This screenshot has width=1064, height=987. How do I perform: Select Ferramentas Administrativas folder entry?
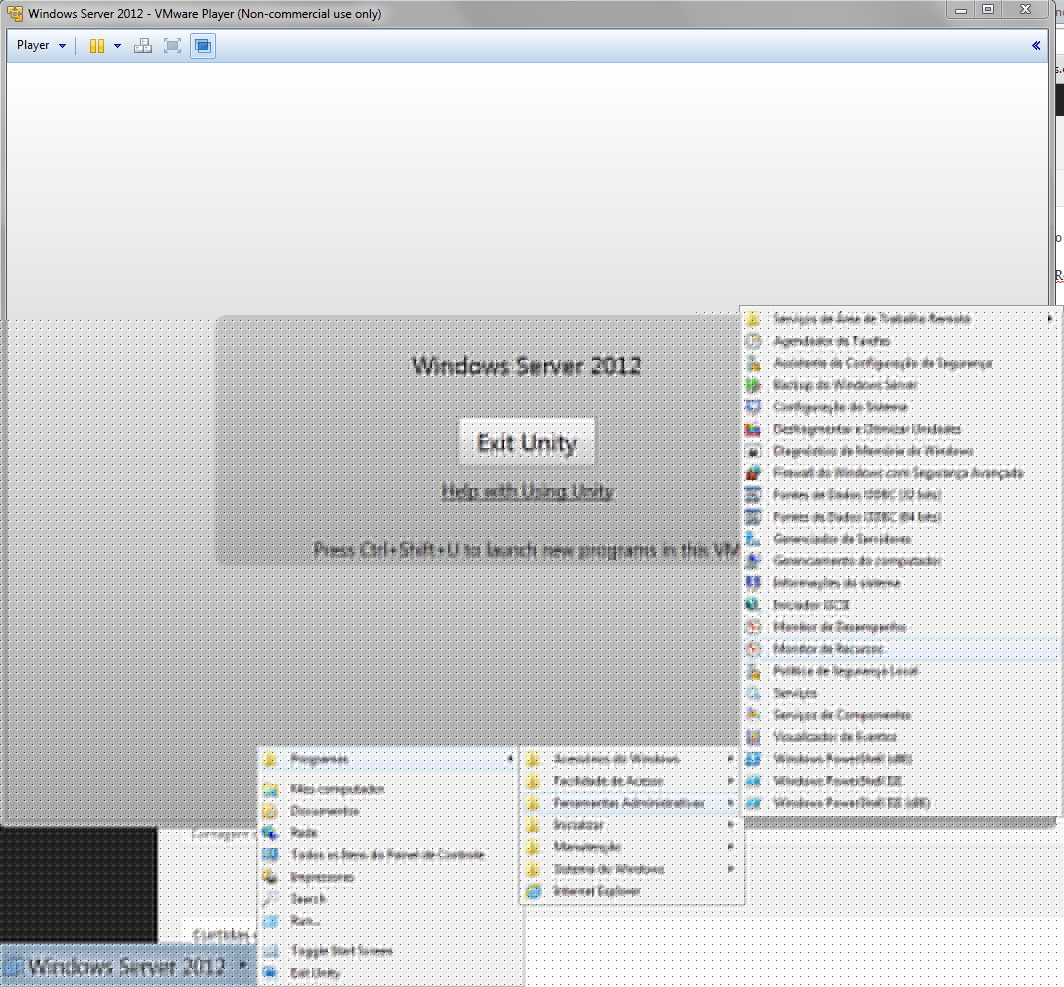(x=632, y=802)
